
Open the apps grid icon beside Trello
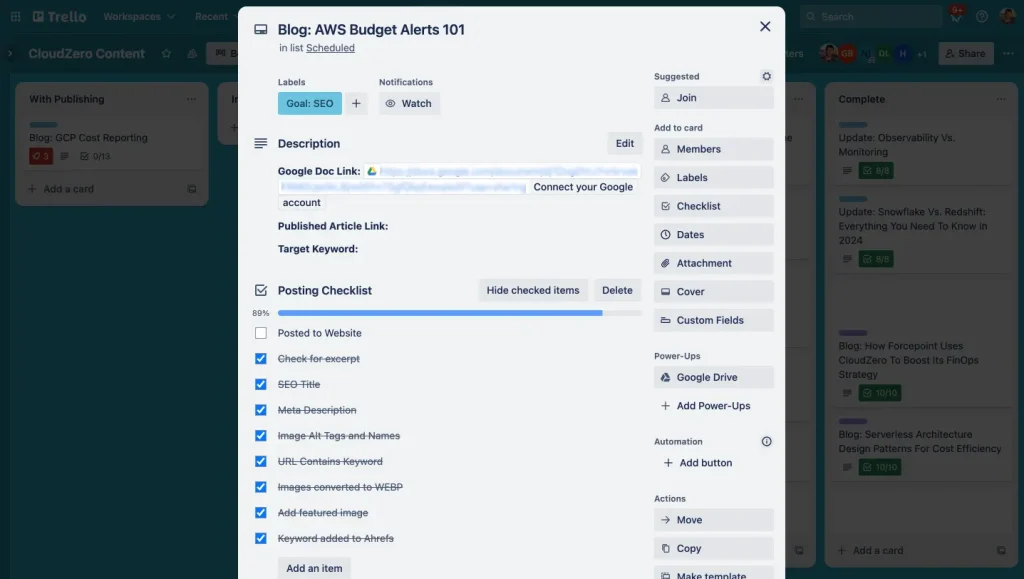(16, 16)
